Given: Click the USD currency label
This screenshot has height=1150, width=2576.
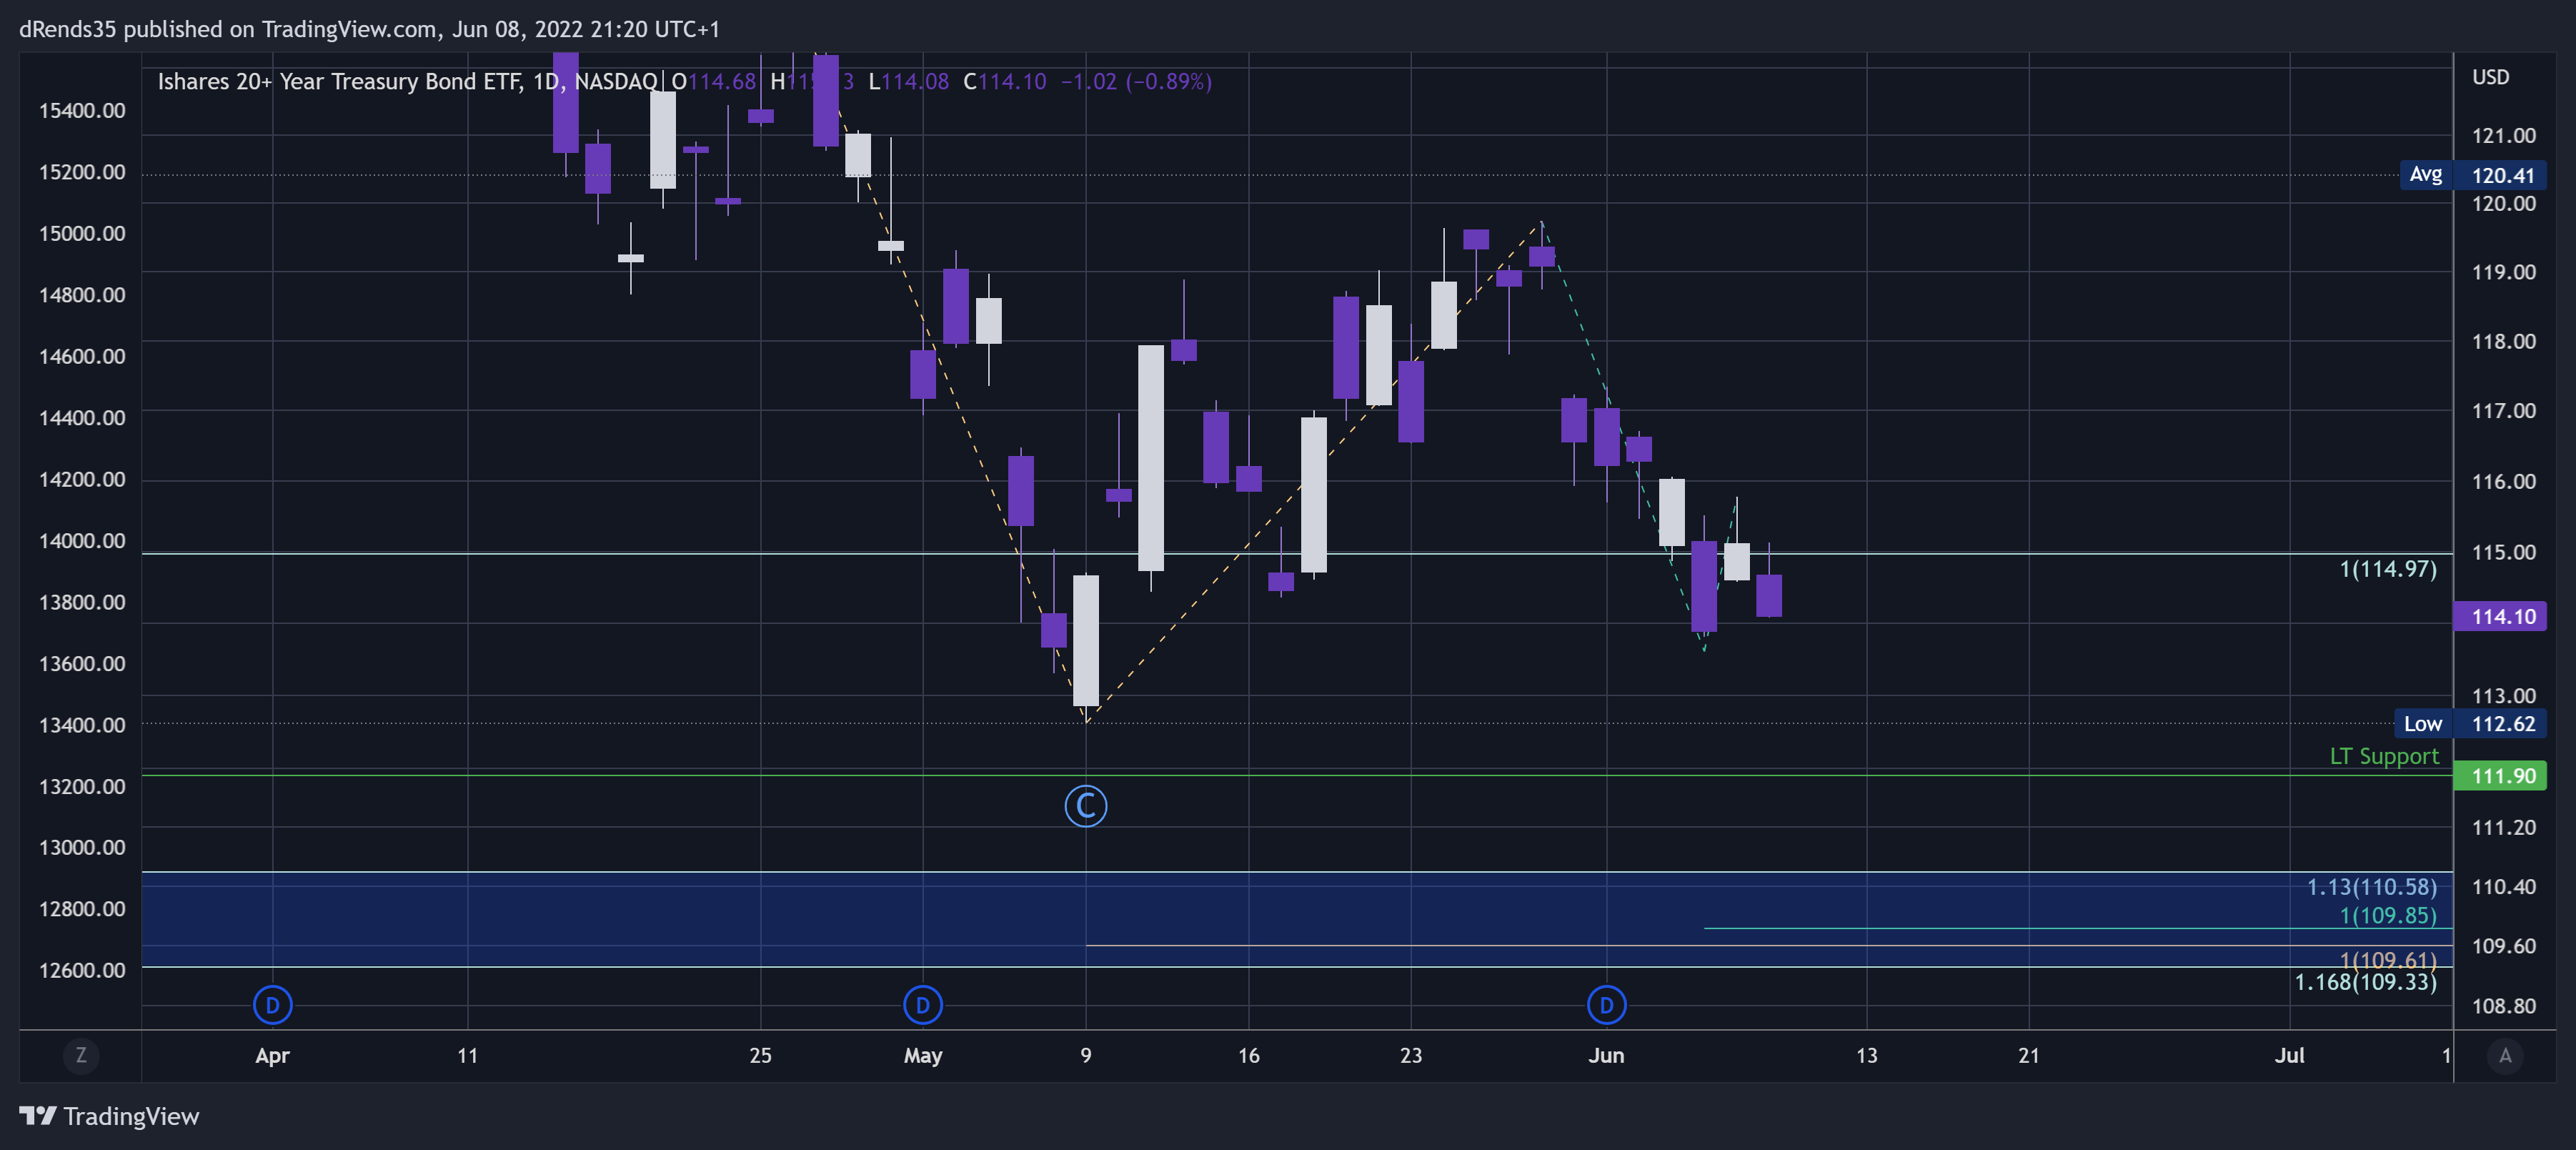Looking at the screenshot, I should point(2490,77).
